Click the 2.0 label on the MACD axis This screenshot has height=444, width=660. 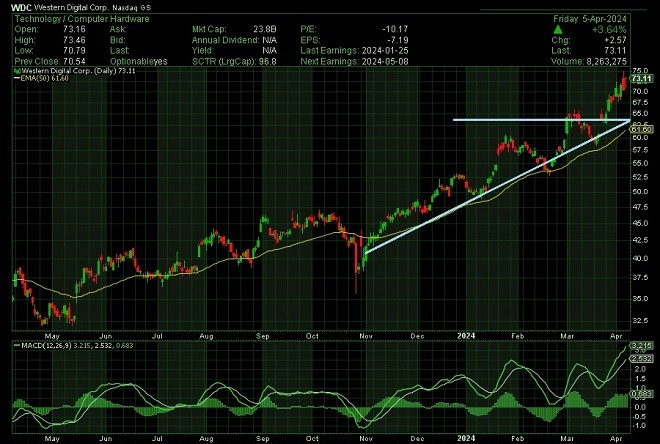[640, 370]
